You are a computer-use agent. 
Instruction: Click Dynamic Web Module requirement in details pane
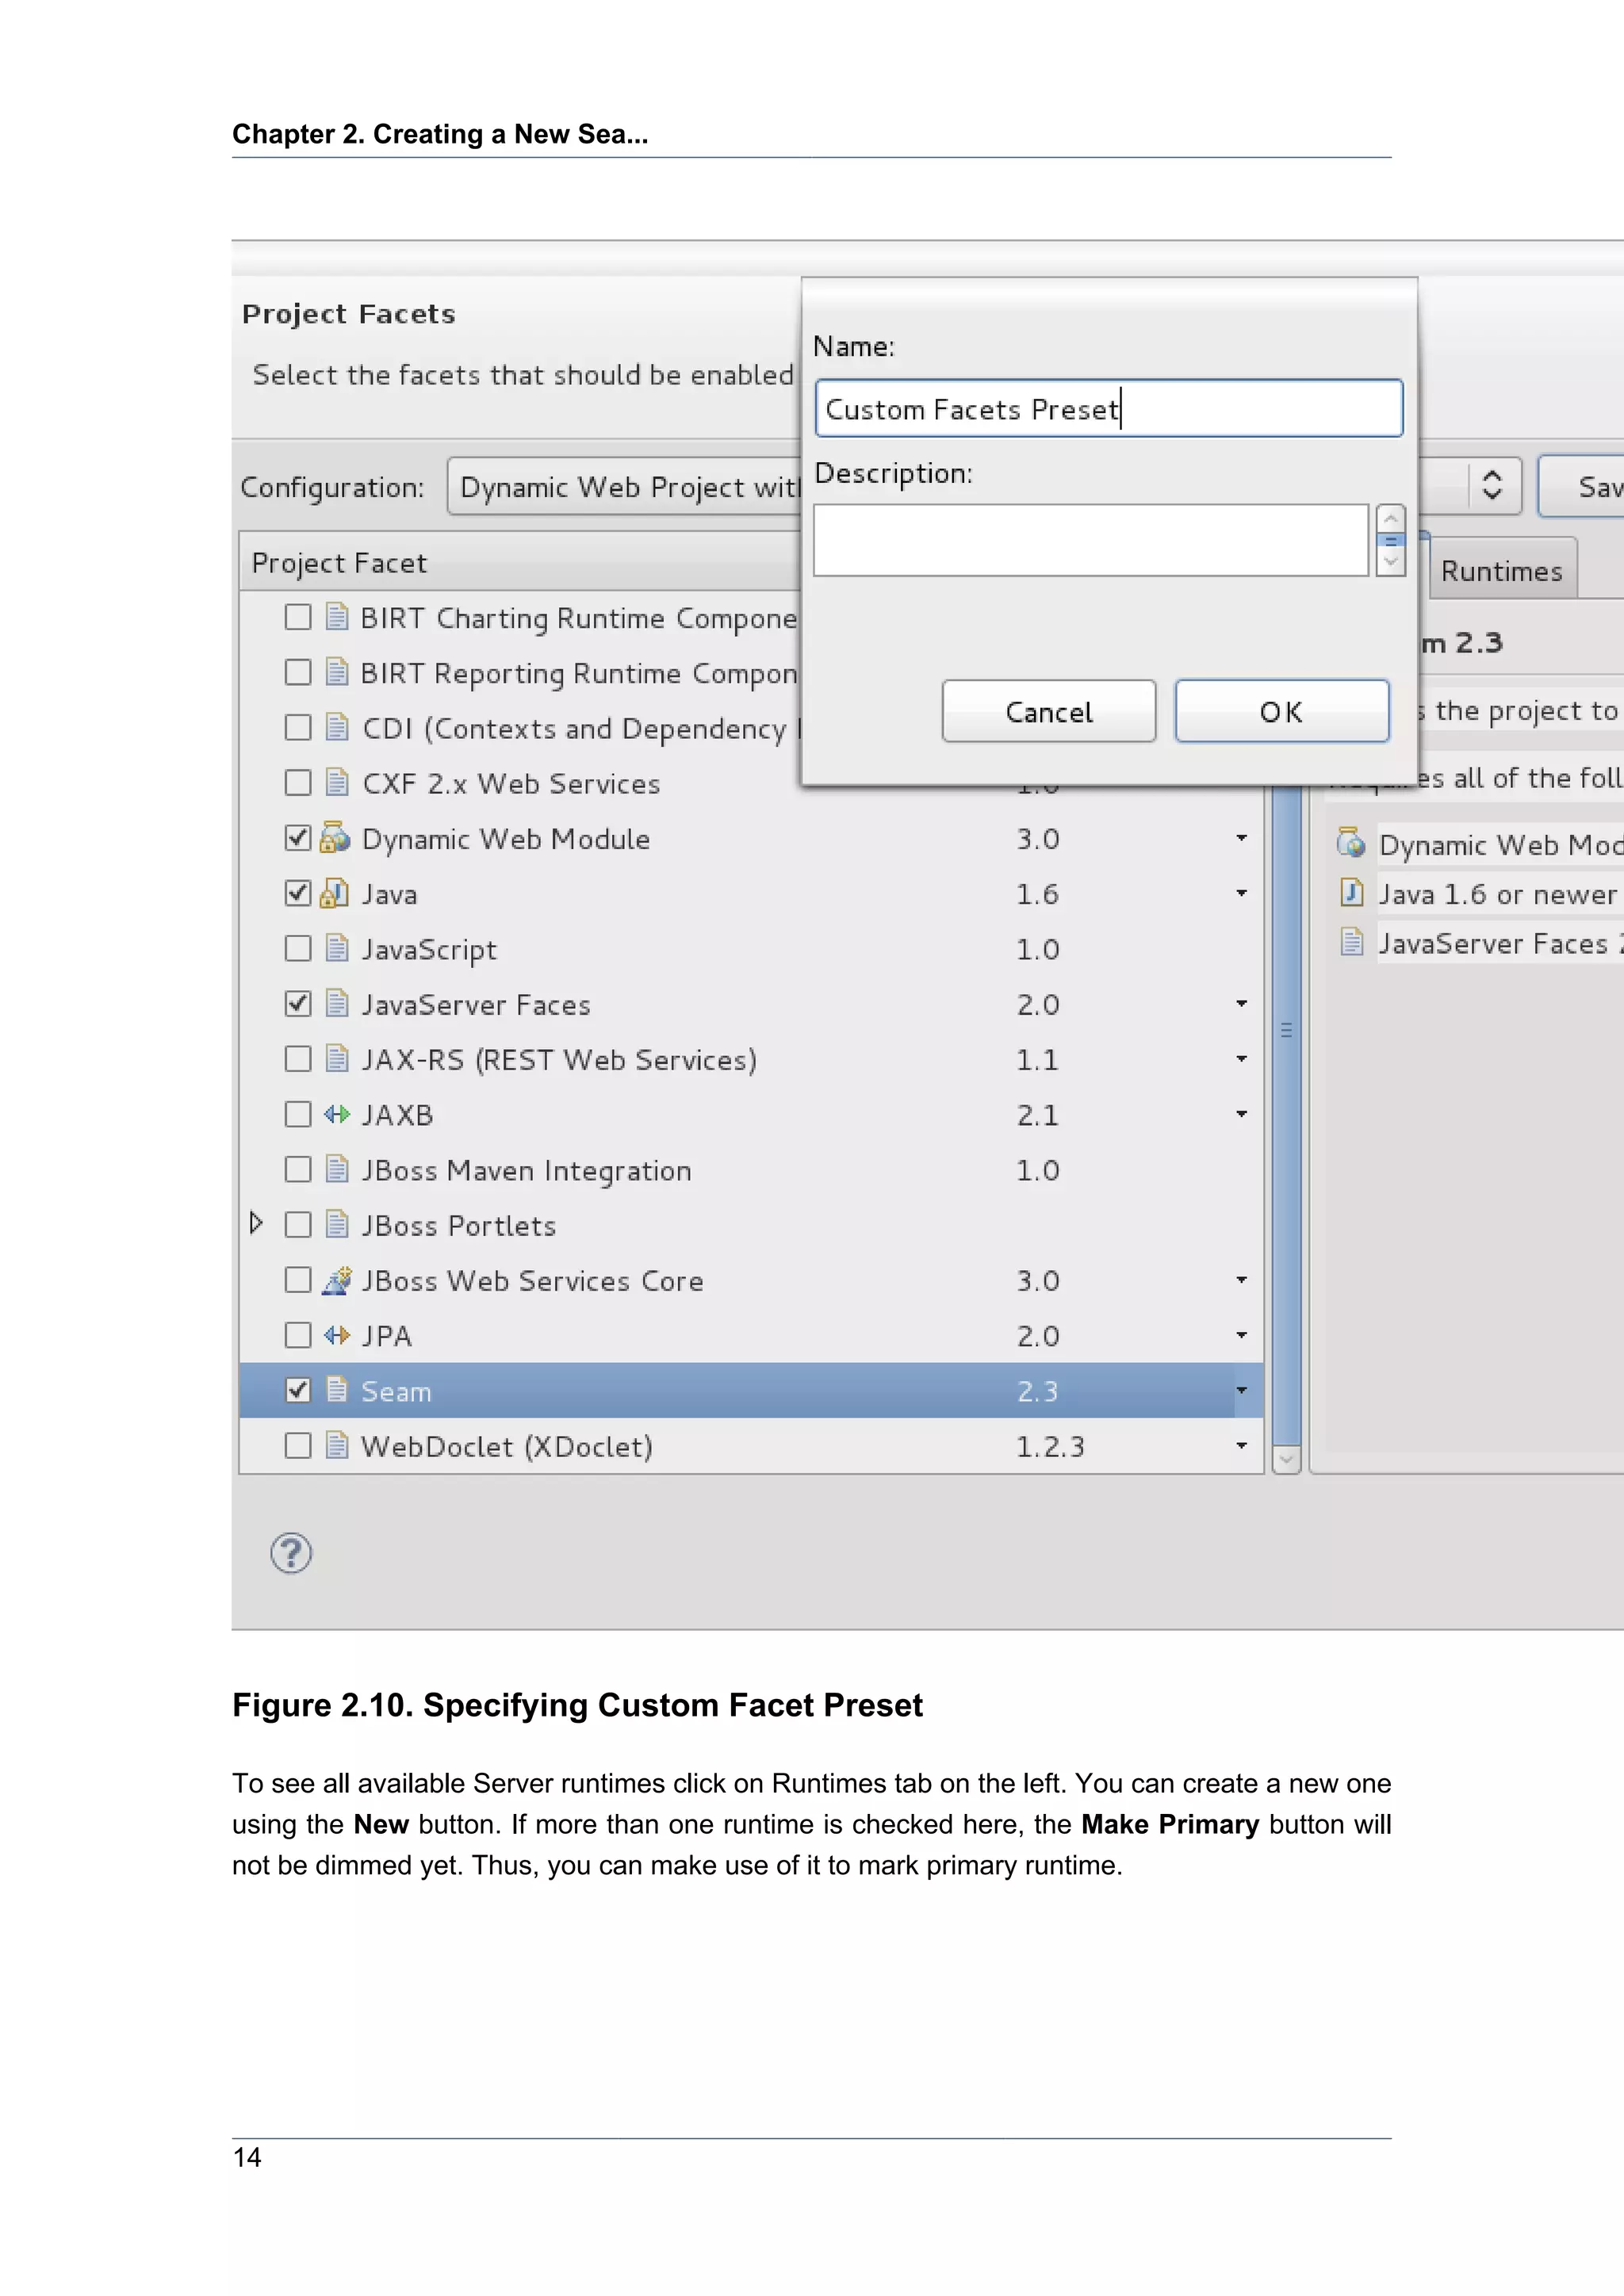coord(1500,844)
